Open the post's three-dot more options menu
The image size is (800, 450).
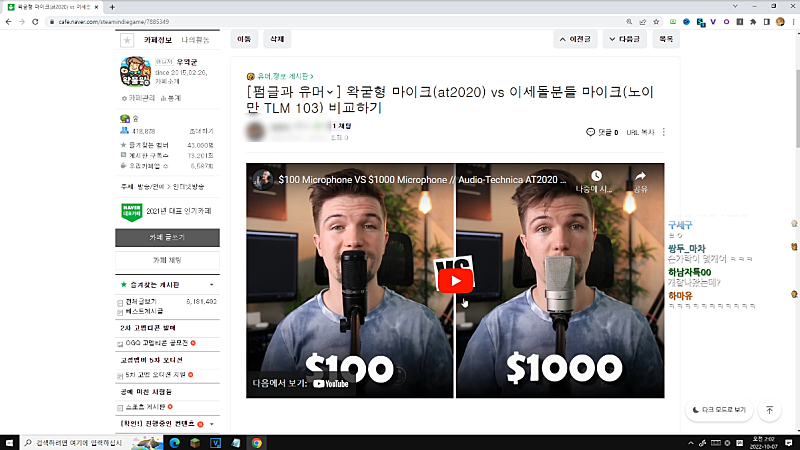(x=664, y=132)
